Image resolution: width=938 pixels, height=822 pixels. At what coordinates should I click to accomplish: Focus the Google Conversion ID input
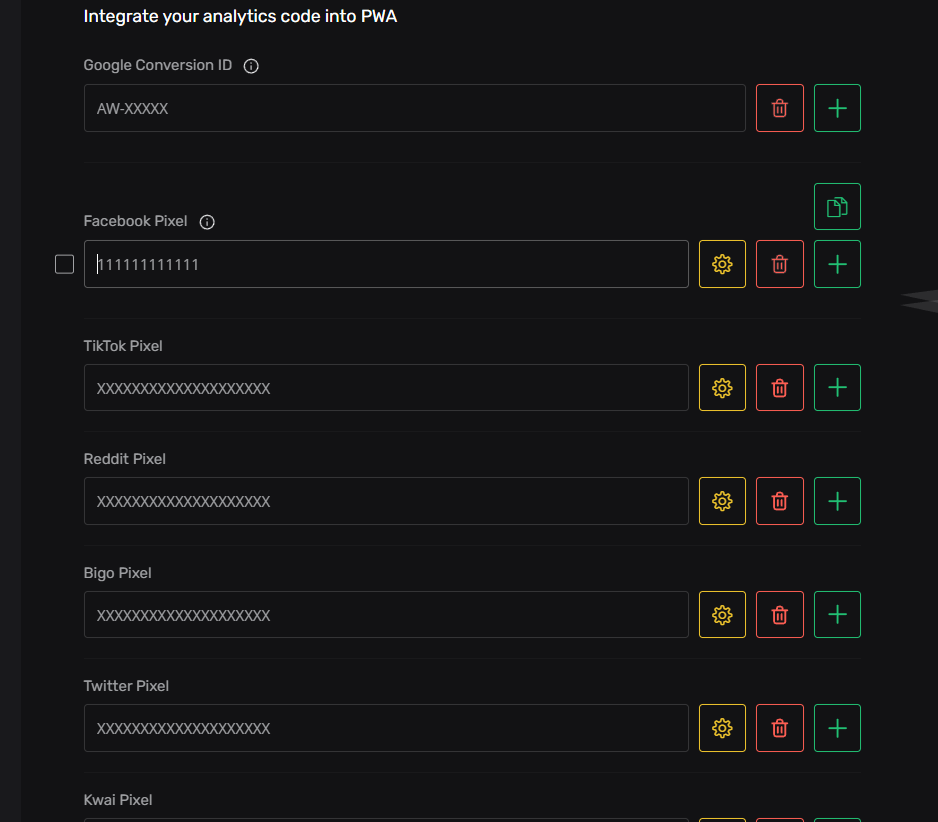(x=414, y=108)
